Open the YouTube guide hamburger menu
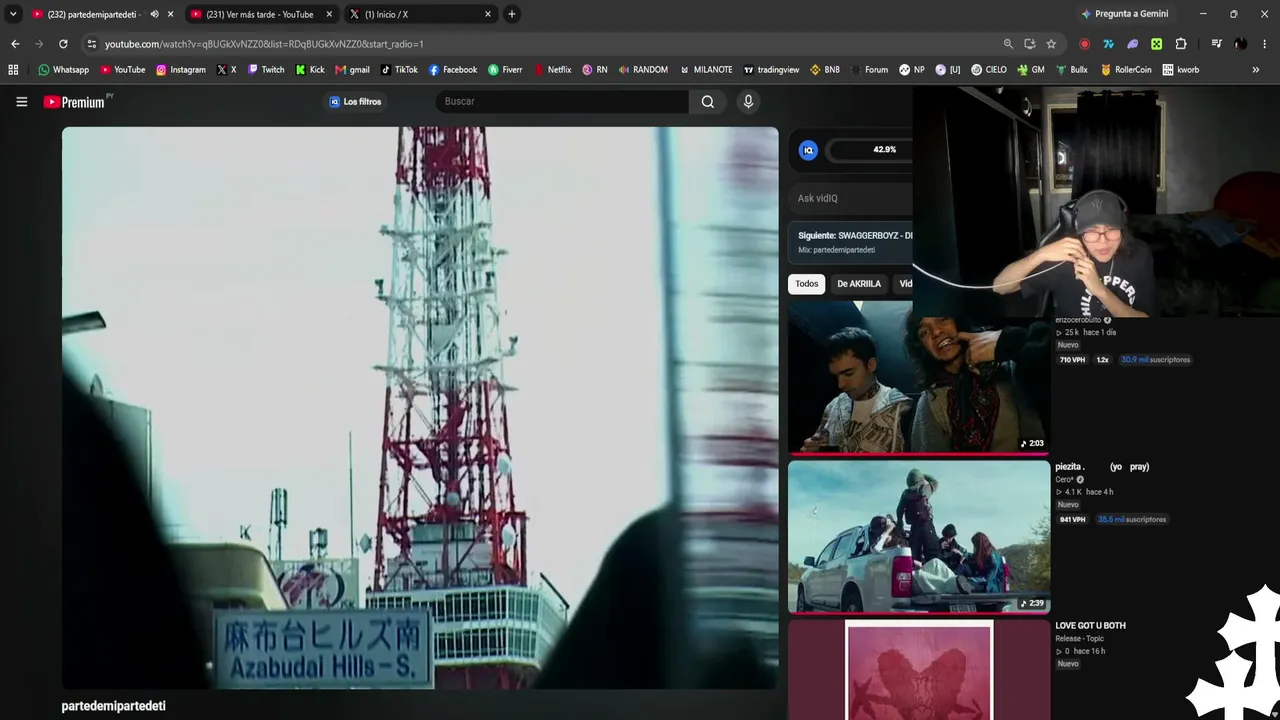Screen dimensions: 1280x720 point(21,101)
